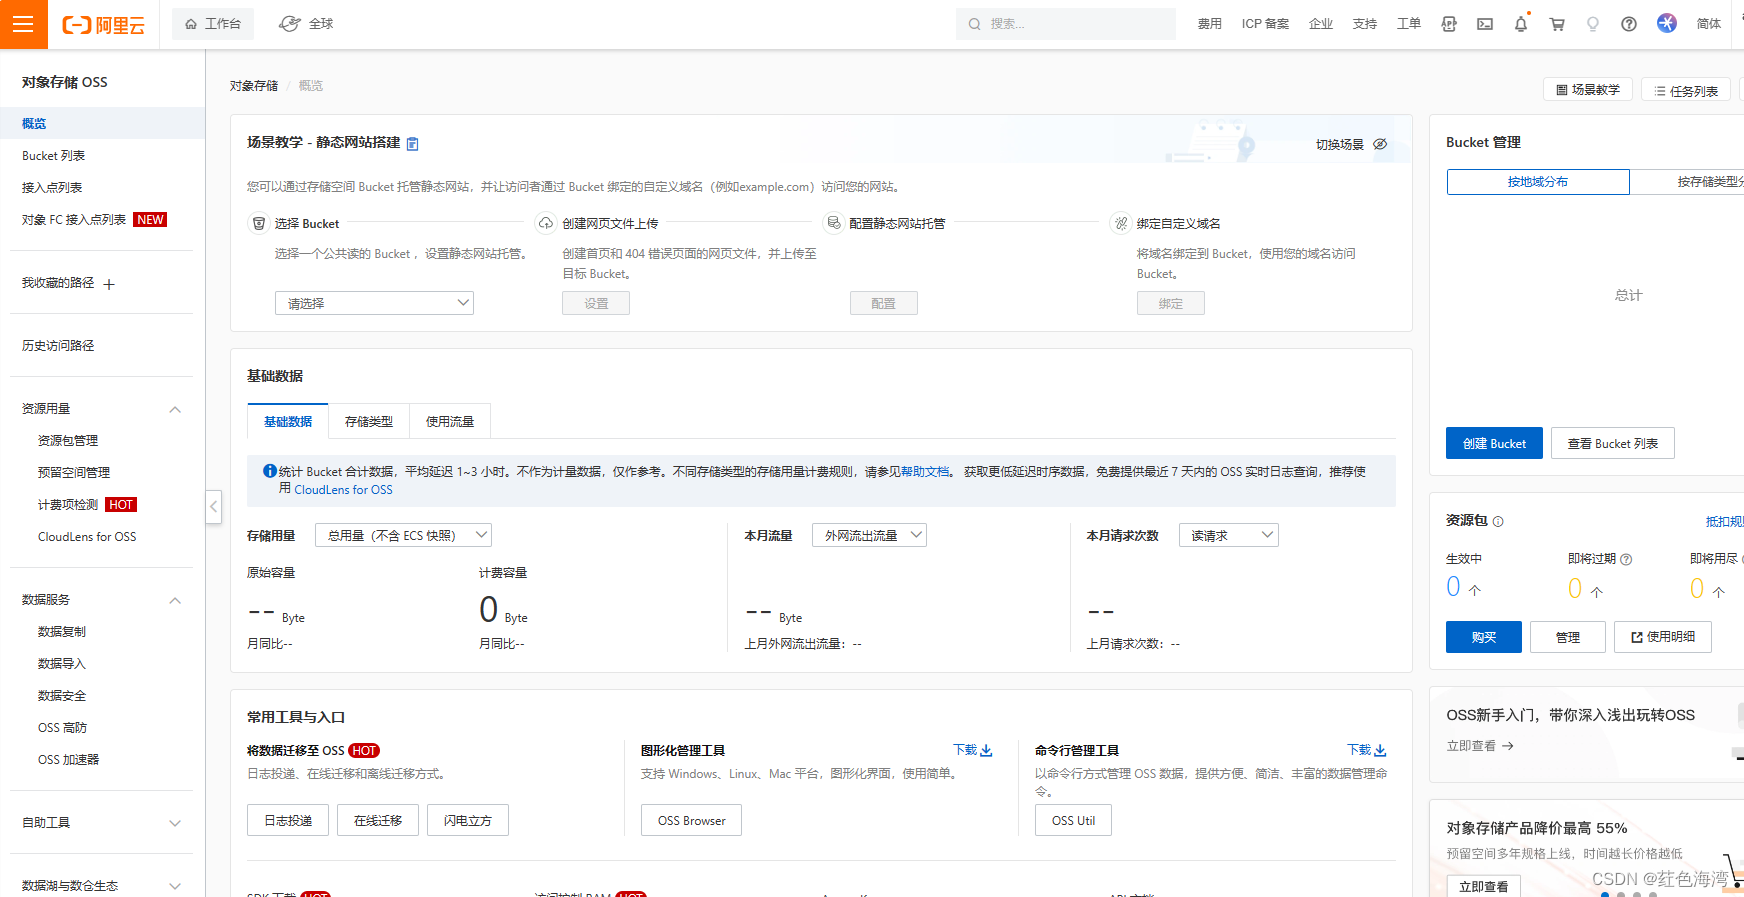Click the search magnifier icon
This screenshot has width=1744, height=897.
[974, 24]
